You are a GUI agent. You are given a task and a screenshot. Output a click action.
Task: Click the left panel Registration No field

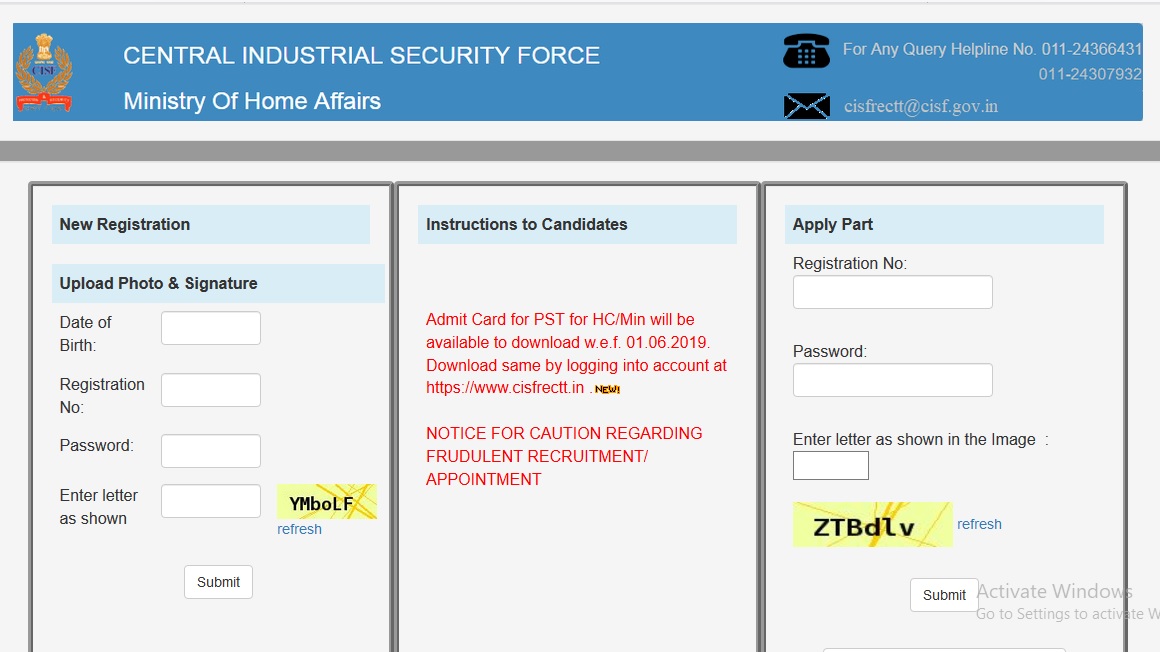[x=210, y=390]
